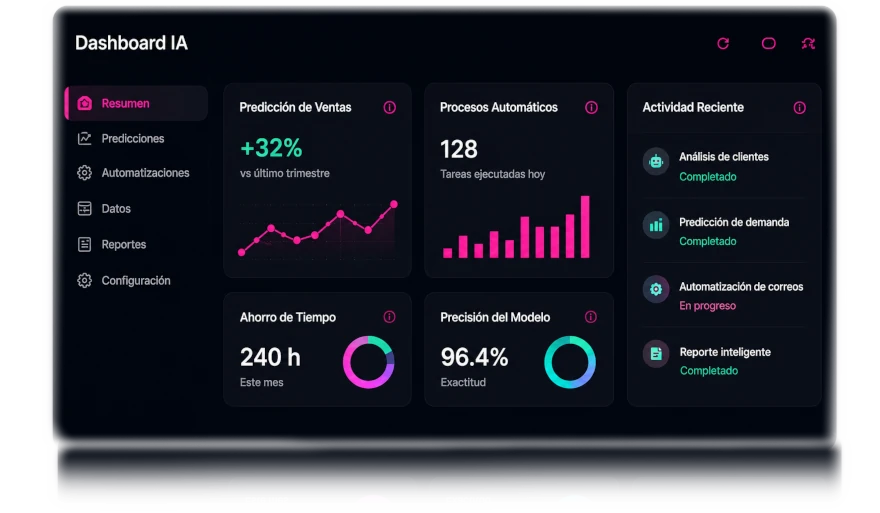The height and width of the screenshot is (513, 880).
Task: Select the Resumen sidebar item
Action: (136, 103)
